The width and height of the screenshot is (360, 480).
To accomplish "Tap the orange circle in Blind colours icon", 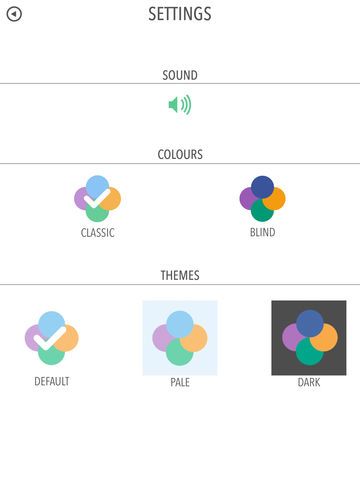I will 276,200.
